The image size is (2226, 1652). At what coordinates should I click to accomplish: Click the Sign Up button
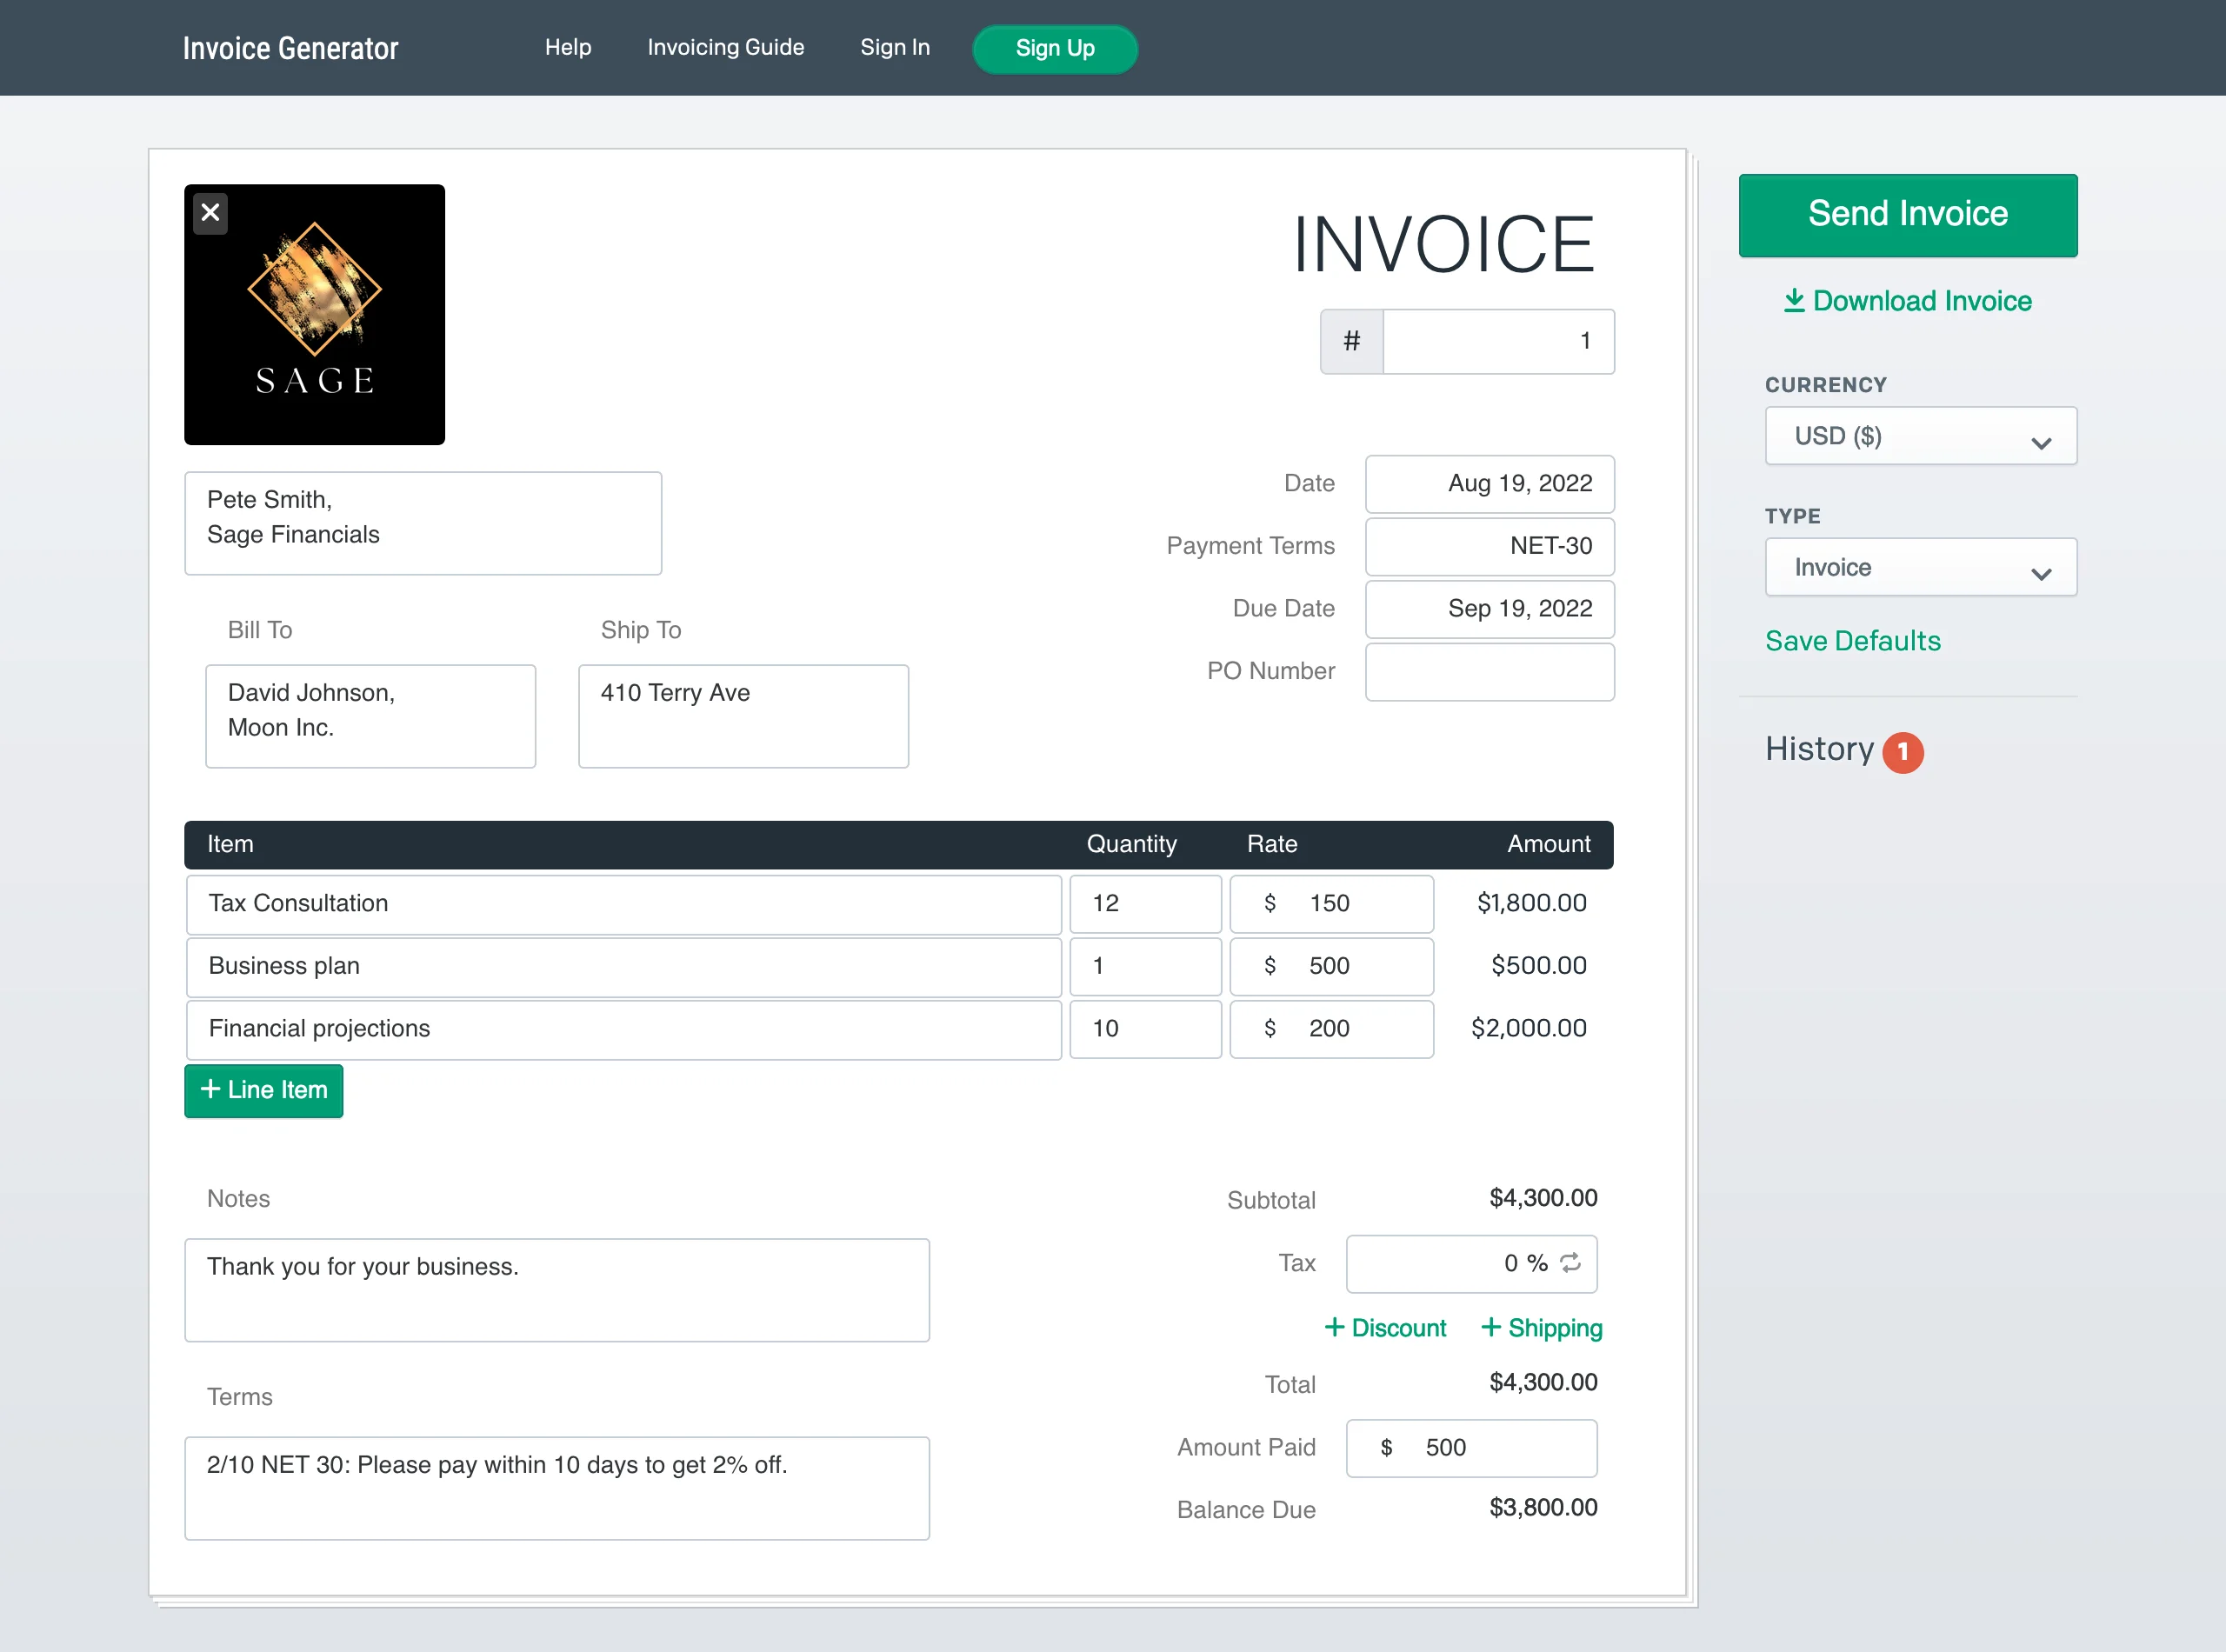(x=1054, y=48)
